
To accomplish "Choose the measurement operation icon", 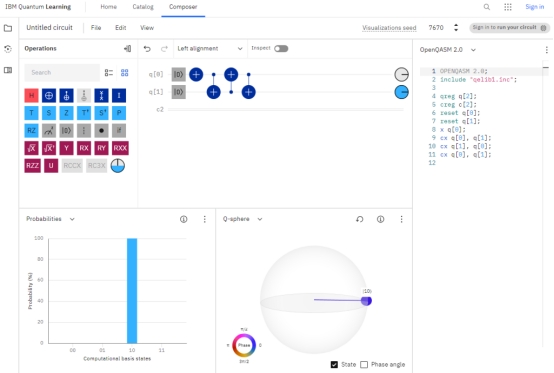I will [x=49, y=130].
